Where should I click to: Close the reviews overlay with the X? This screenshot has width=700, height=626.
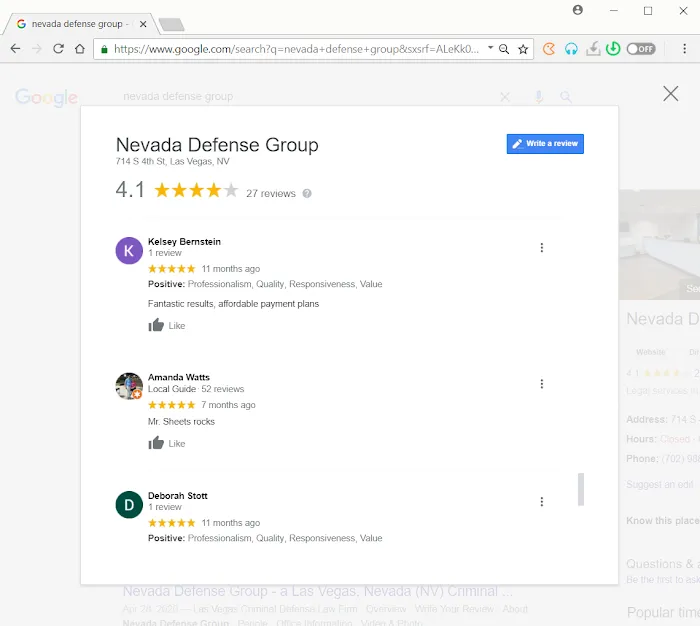tap(671, 94)
